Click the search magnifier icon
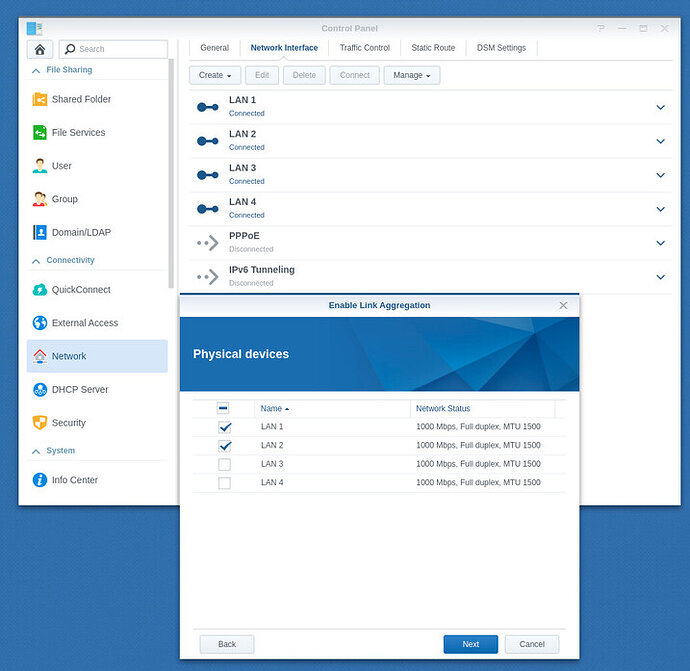This screenshot has height=671, width=690. [70, 49]
